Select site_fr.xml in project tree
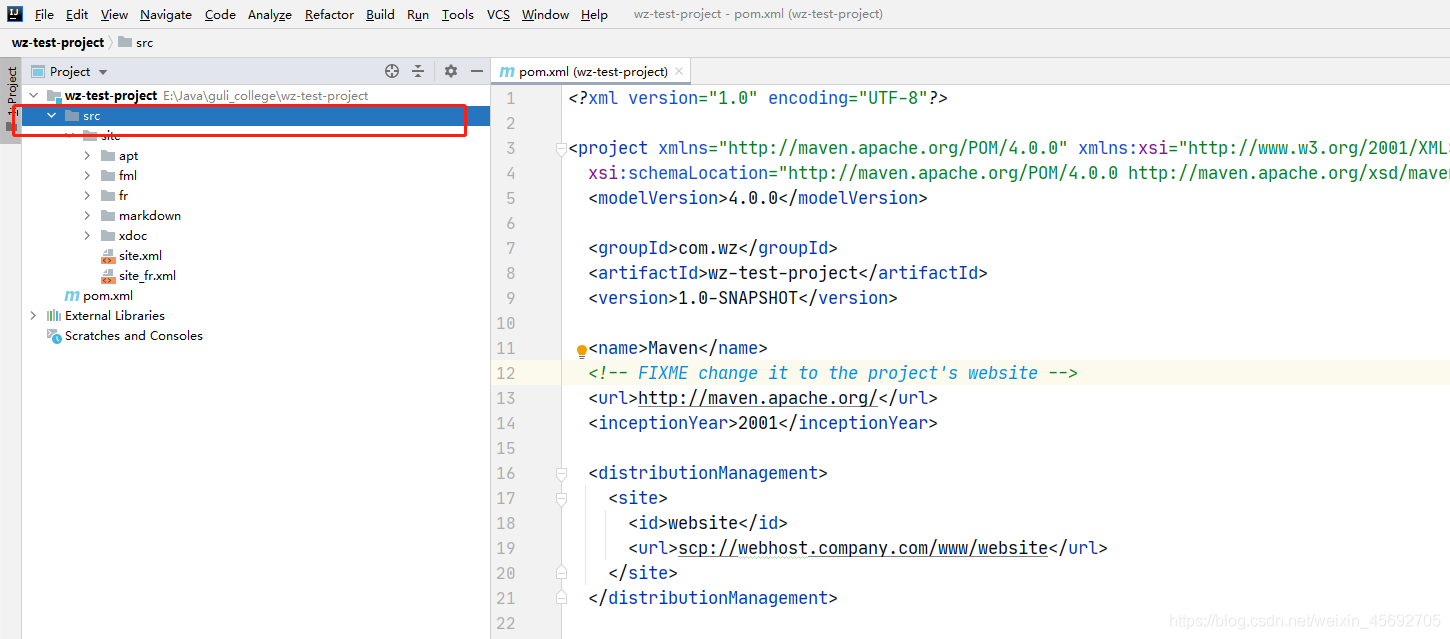 coord(147,276)
